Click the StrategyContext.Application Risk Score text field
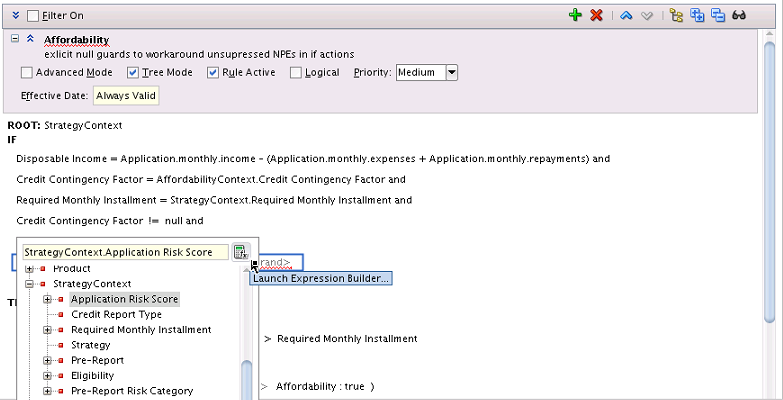Screen dimensions: 783x400 click(x=125, y=252)
